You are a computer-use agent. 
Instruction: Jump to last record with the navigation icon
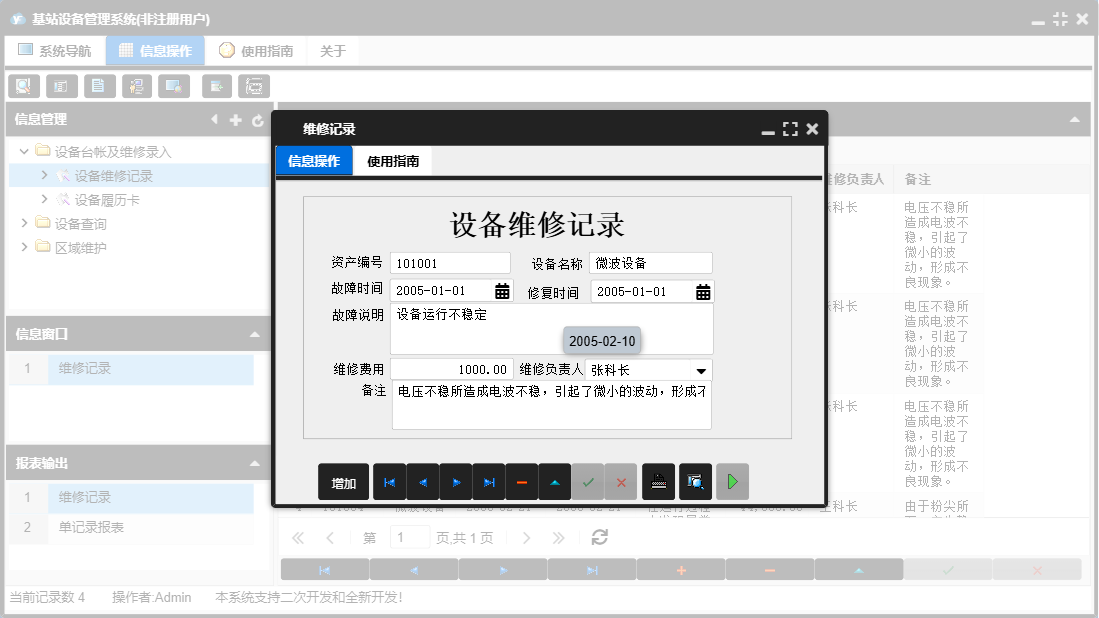(x=489, y=481)
